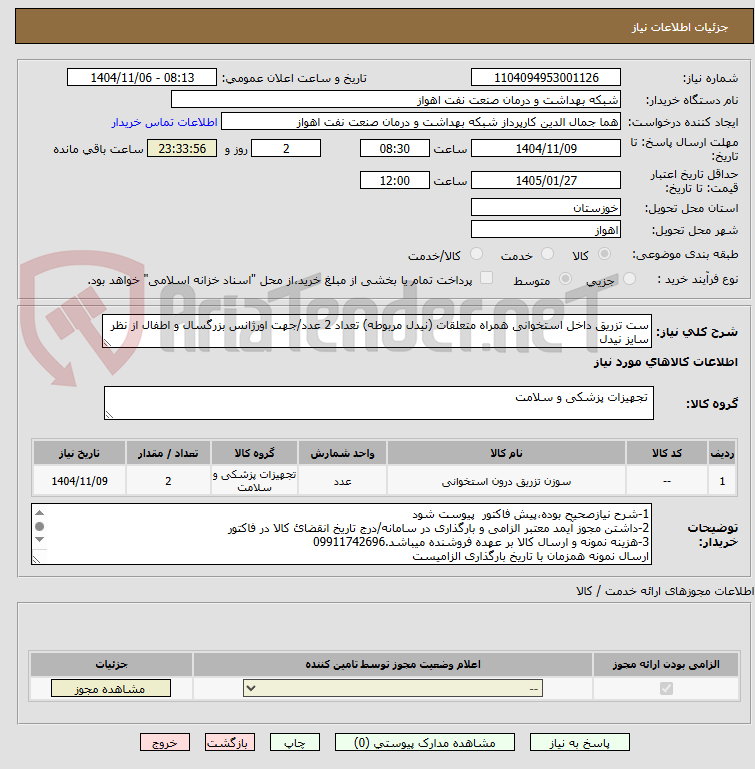The width and height of the screenshot is (755, 769).
Task: Click the countdown timer 23:33:56
Action: (182, 149)
